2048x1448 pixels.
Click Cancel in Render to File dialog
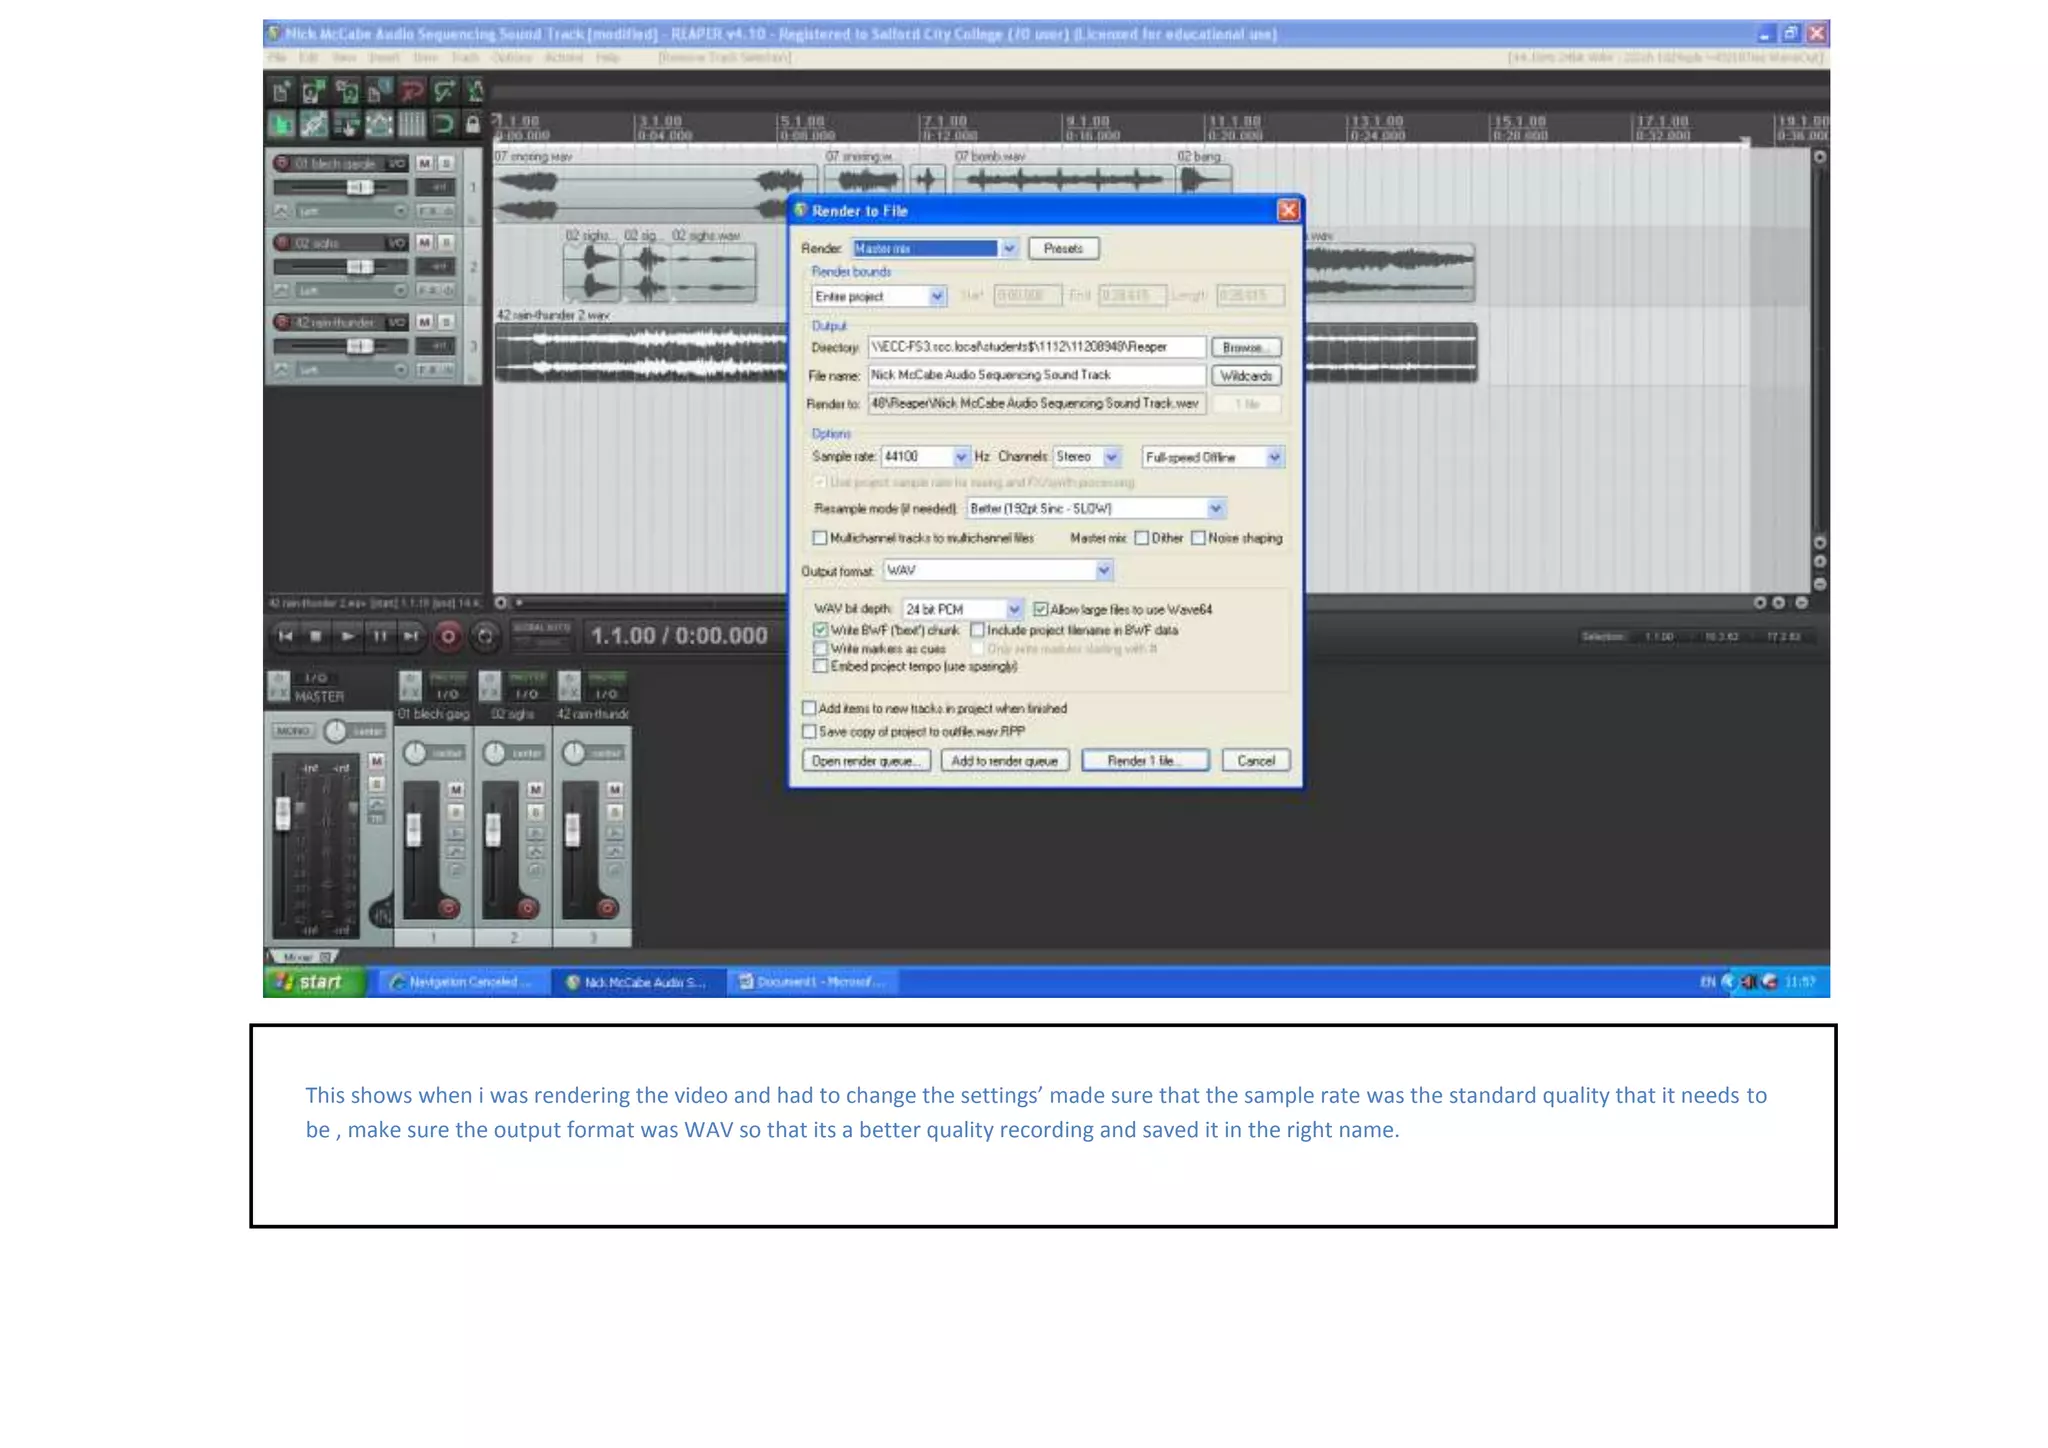[x=1255, y=761]
